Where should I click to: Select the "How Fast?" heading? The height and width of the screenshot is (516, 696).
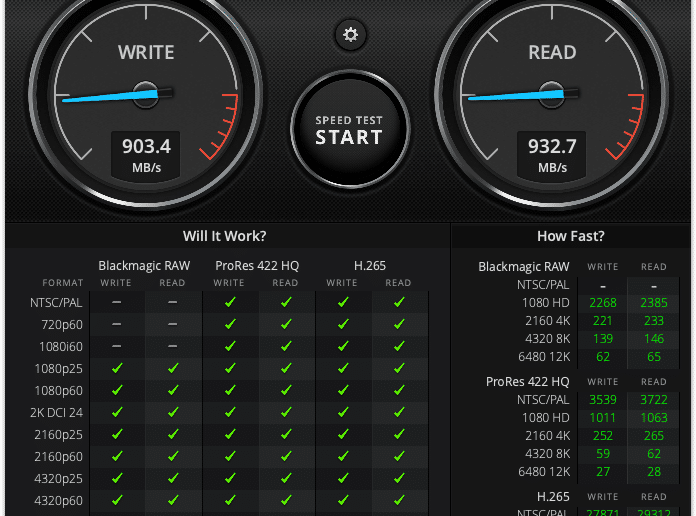[571, 236]
